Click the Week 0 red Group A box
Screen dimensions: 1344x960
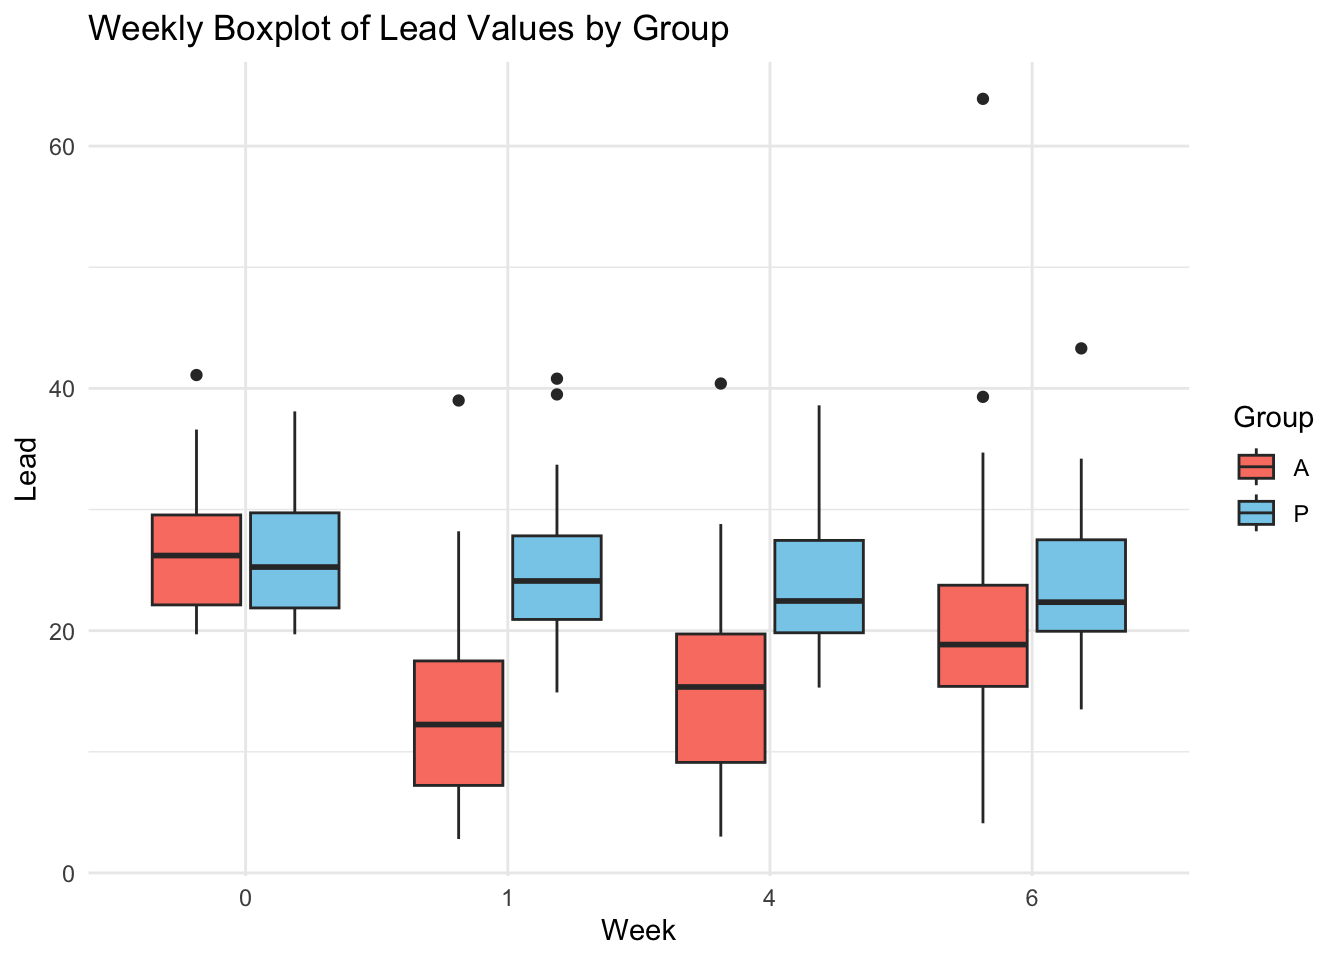196,560
